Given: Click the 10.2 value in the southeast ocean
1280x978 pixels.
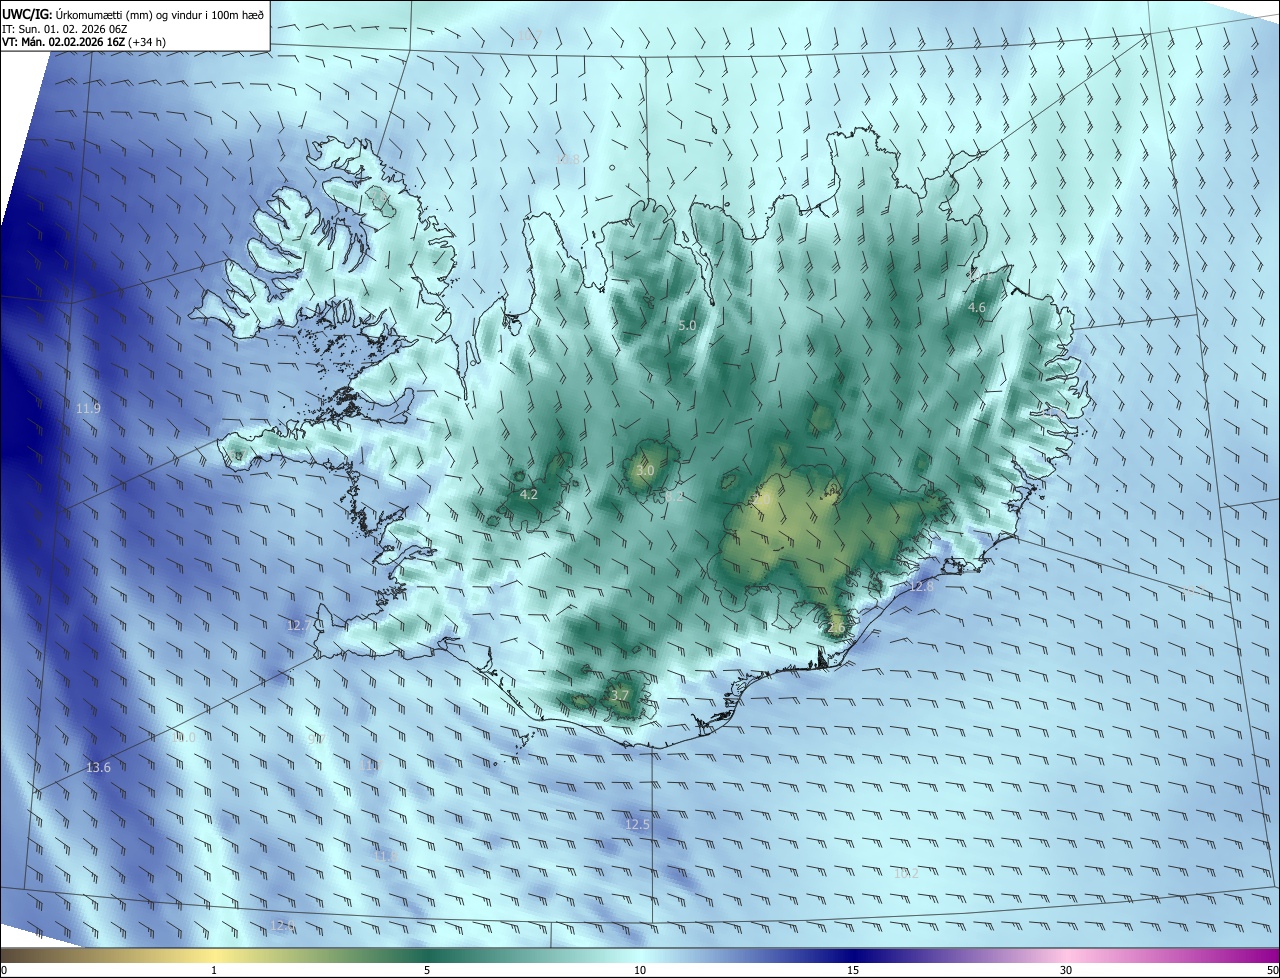Looking at the screenshot, I should coord(906,873).
